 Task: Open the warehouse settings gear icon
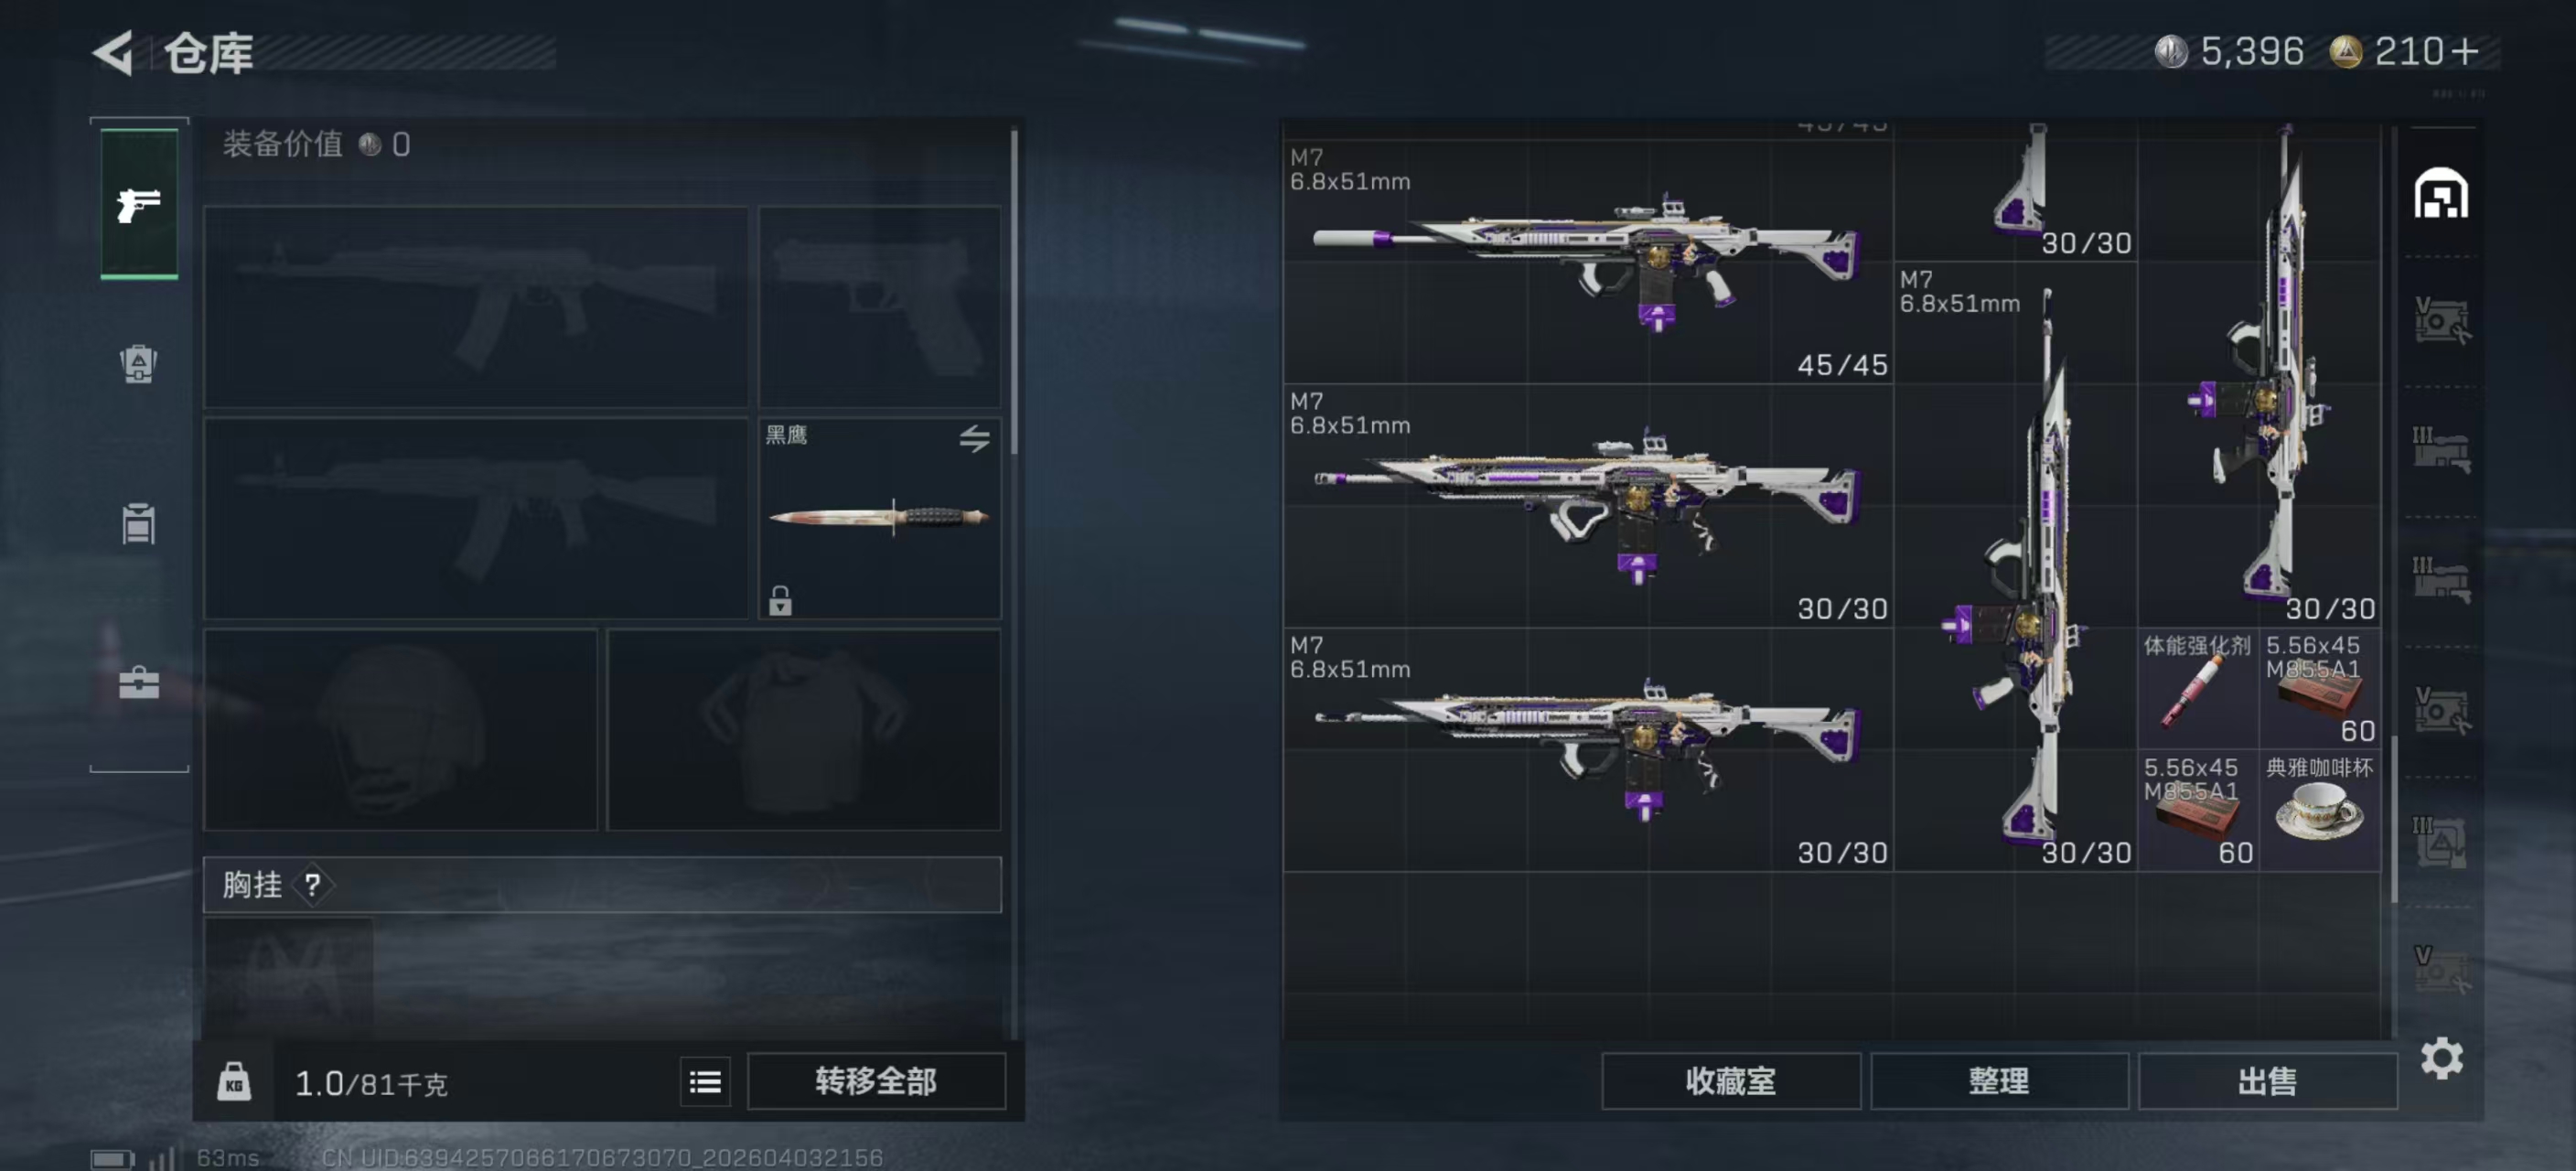pos(2441,1058)
